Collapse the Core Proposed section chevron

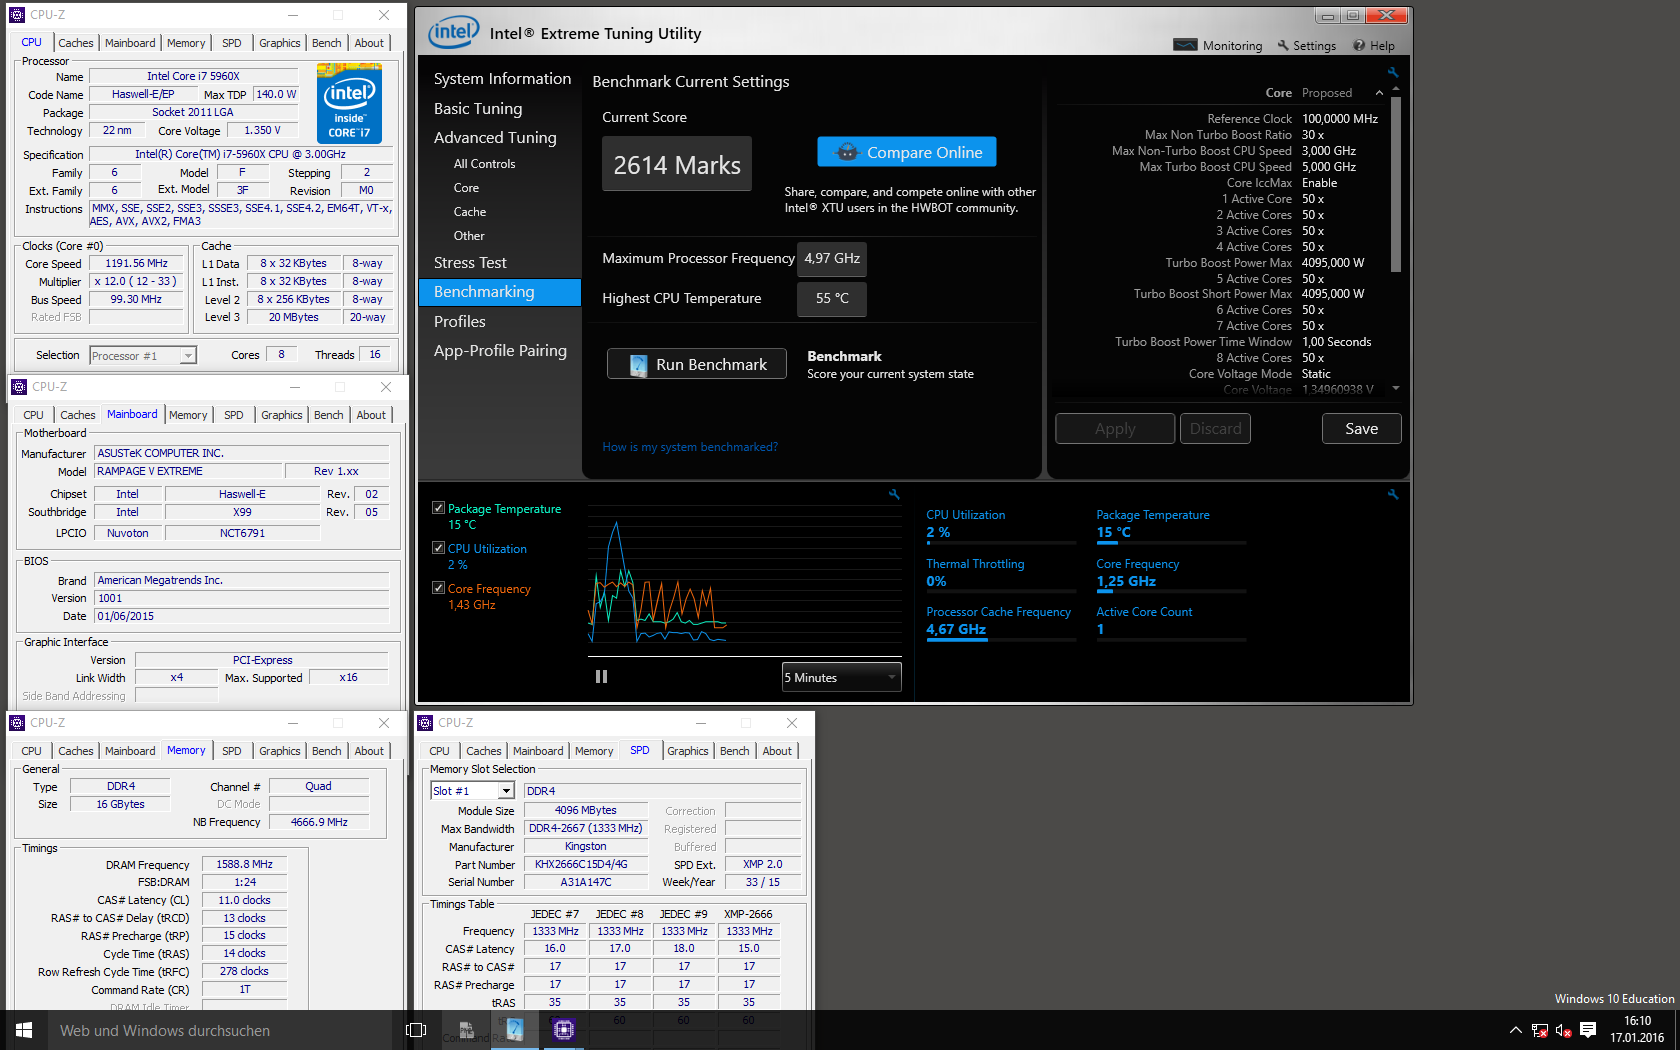[1380, 93]
